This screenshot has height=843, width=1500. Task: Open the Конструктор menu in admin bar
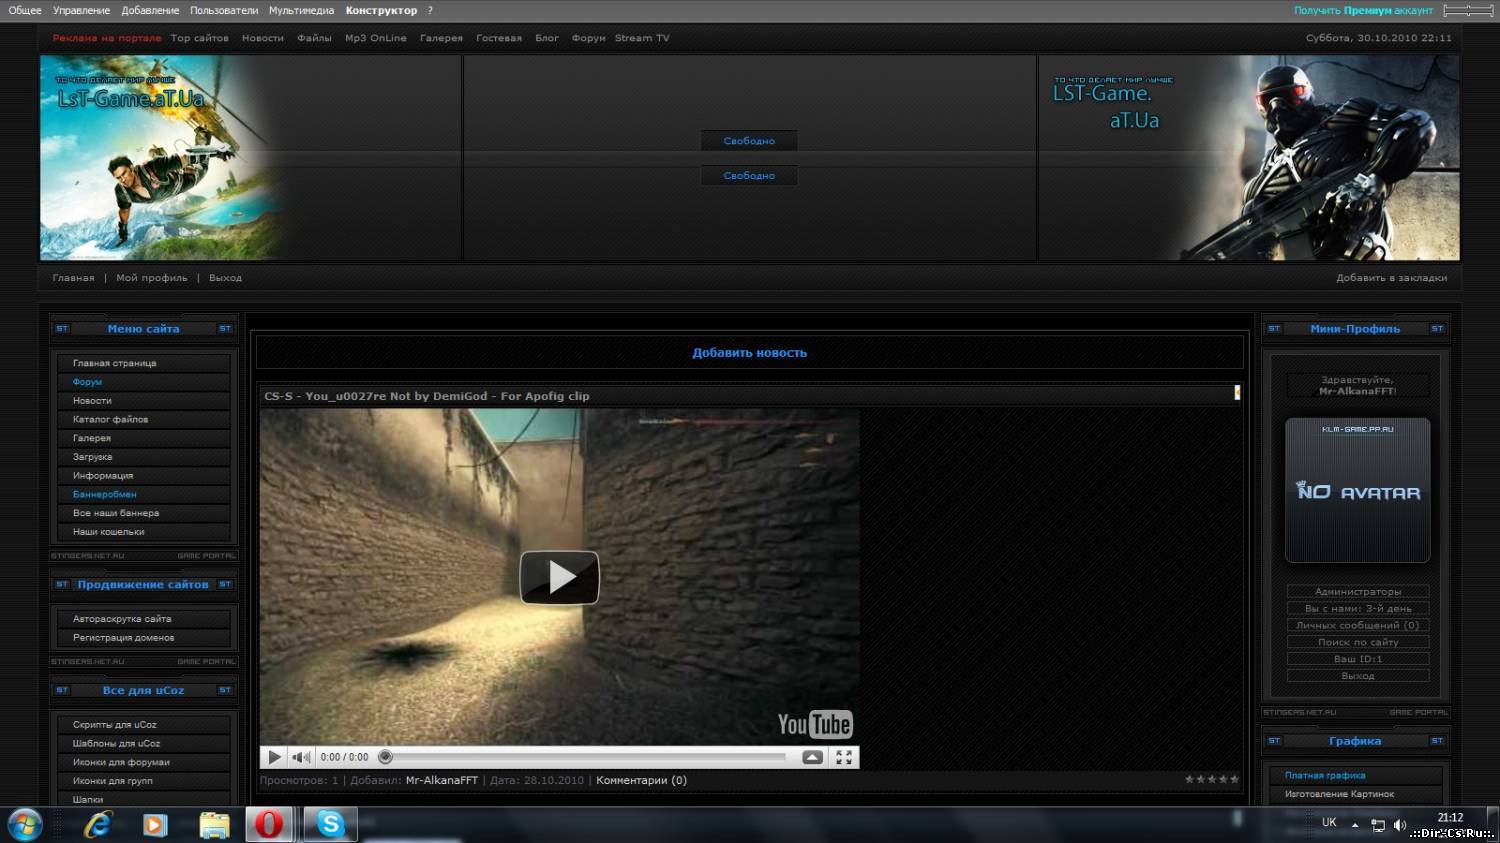(381, 11)
